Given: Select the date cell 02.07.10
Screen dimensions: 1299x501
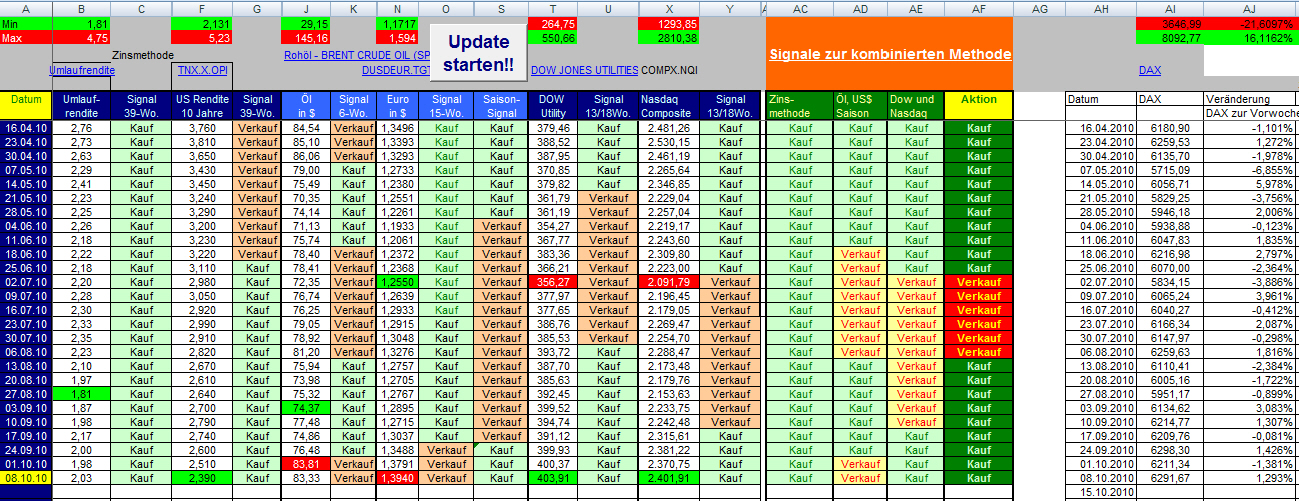Looking at the screenshot, I should click(27, 282).
